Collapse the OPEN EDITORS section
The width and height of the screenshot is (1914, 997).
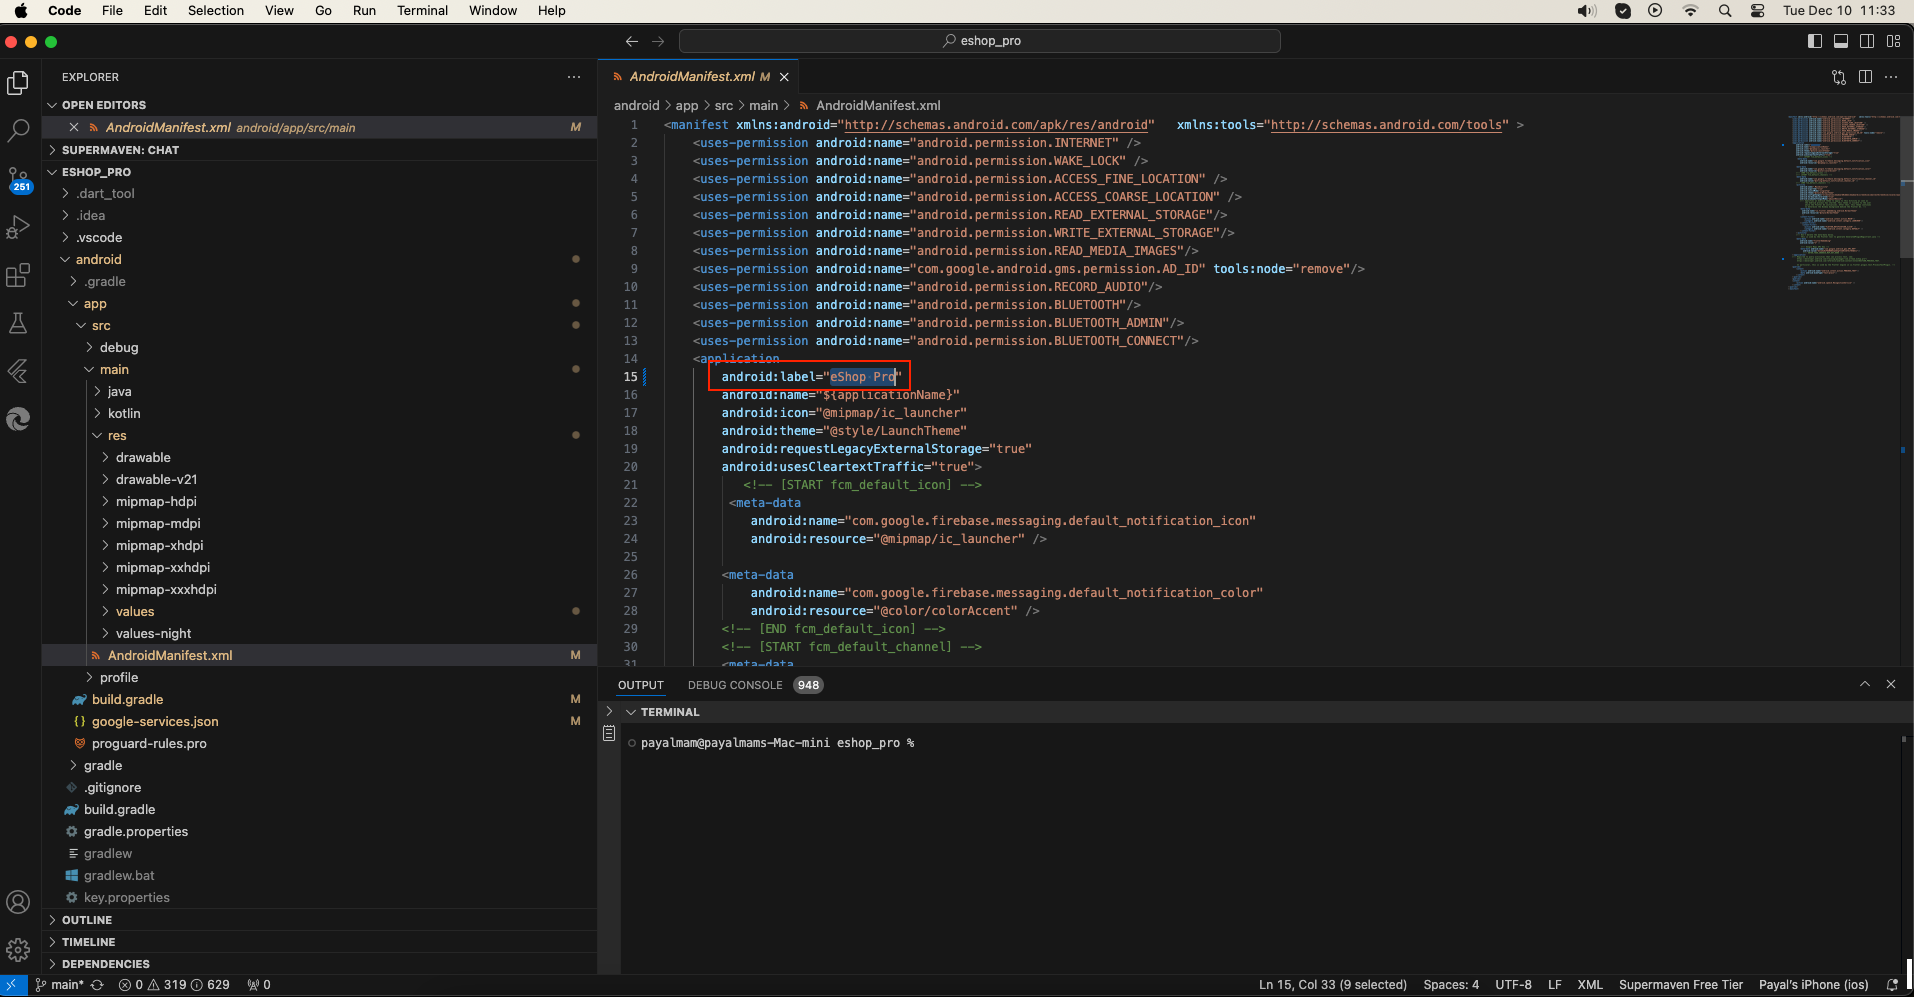click(x=320, y=105)
